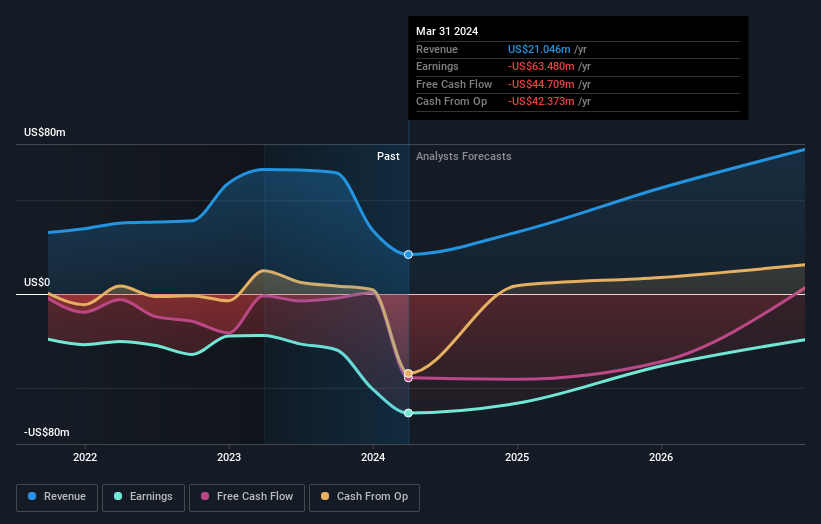
Task: Click the -US$44.709m free cash flow value
Action: [541, 84]
